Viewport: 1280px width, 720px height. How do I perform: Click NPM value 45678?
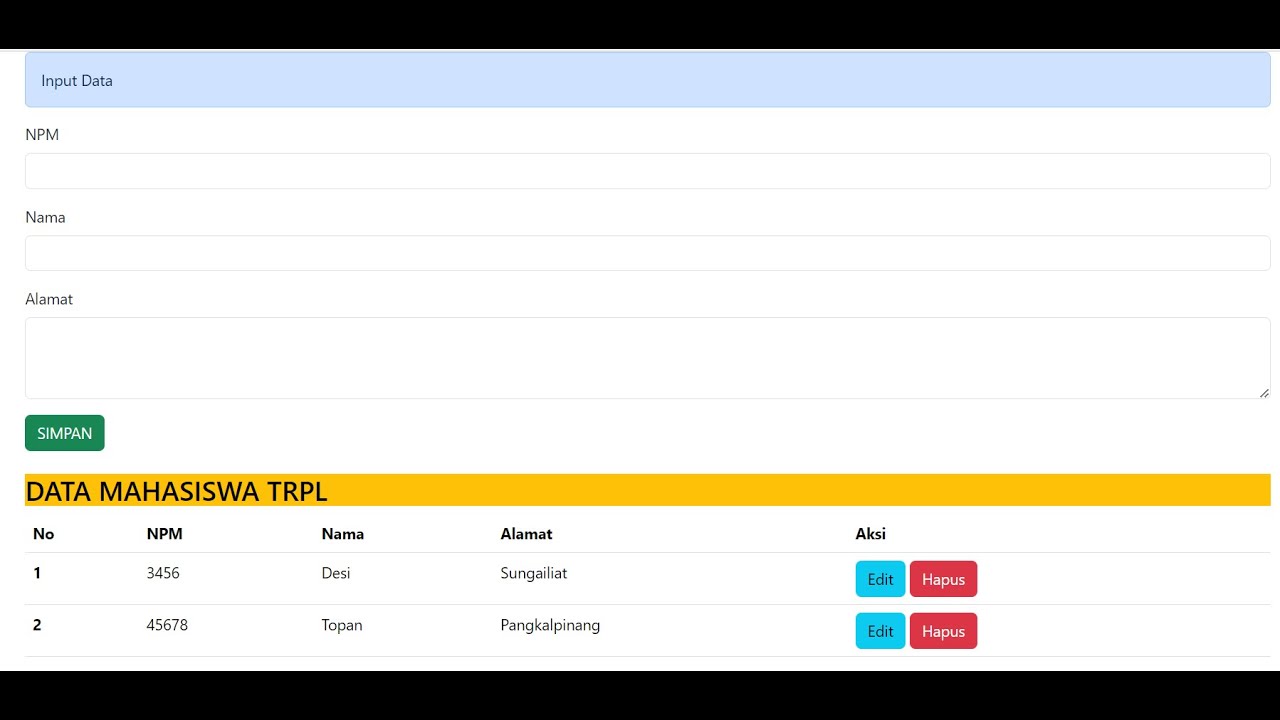click(167, 625)
